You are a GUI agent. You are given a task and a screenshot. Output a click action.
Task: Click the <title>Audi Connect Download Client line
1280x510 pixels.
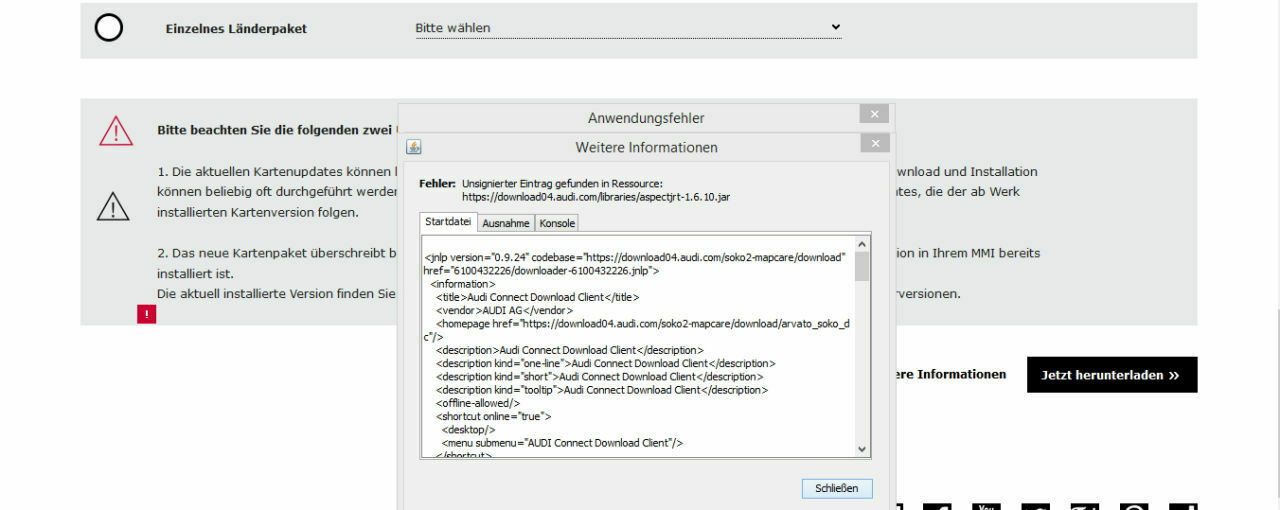[537, 297]
